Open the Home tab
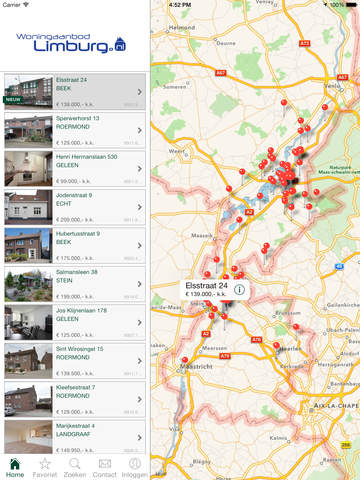The width and height of the screenshot is (360, 480). [15, 468]
